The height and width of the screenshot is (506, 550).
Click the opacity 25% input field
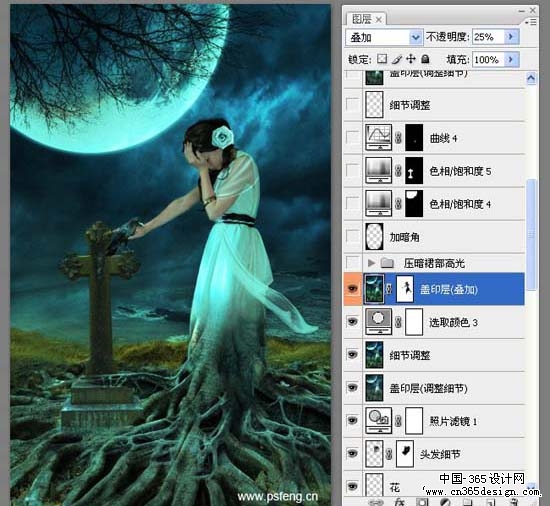pos(488,36)
